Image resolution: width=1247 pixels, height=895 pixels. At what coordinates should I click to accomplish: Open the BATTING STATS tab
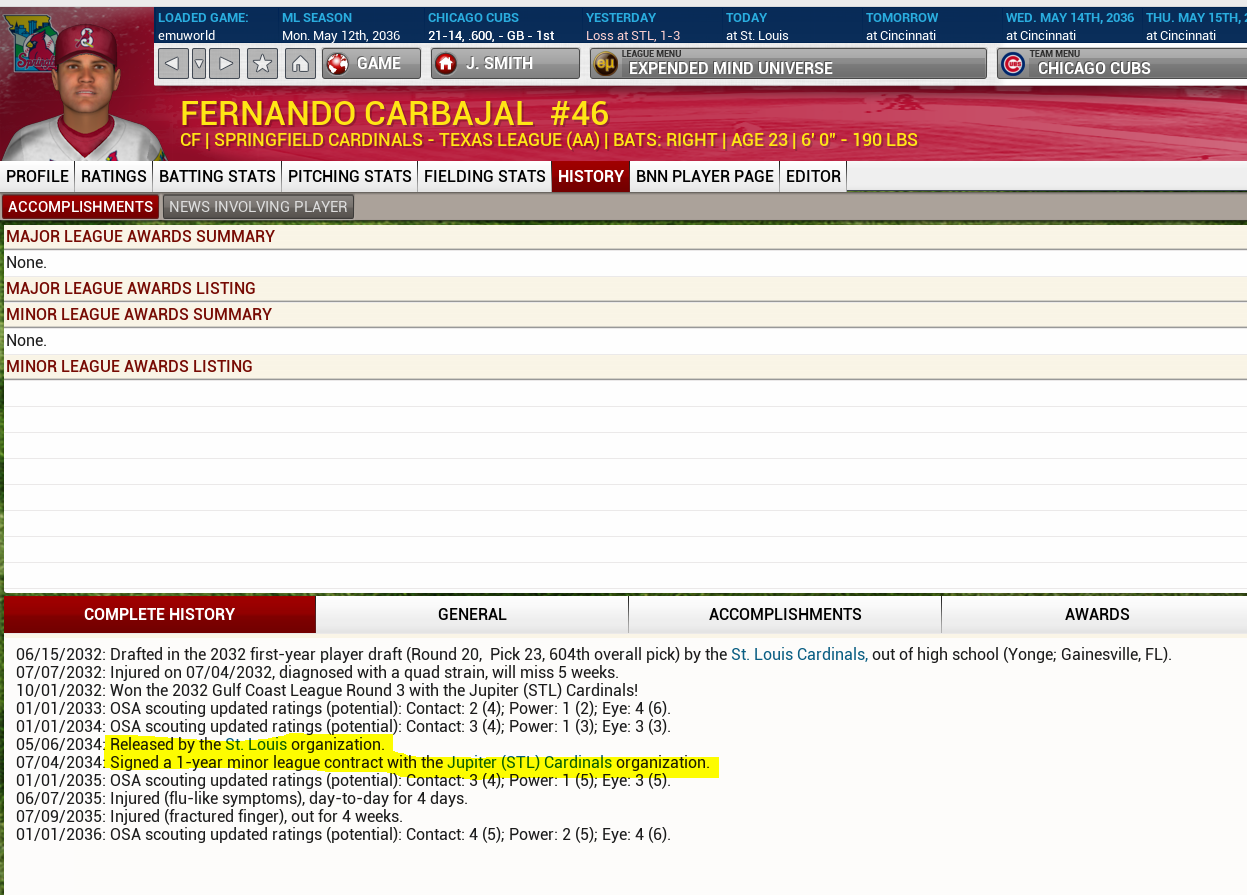[217, 176]
